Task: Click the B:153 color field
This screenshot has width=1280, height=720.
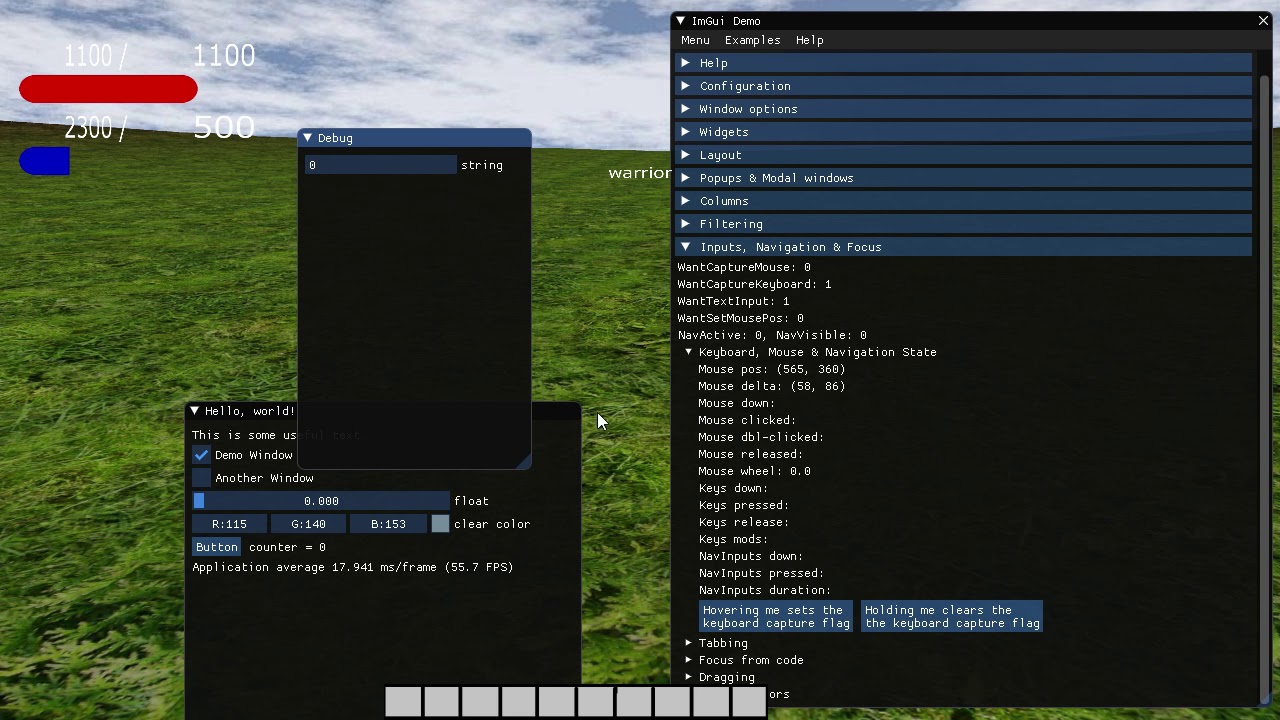Action: pyautogui.click(x=388, y=524)
